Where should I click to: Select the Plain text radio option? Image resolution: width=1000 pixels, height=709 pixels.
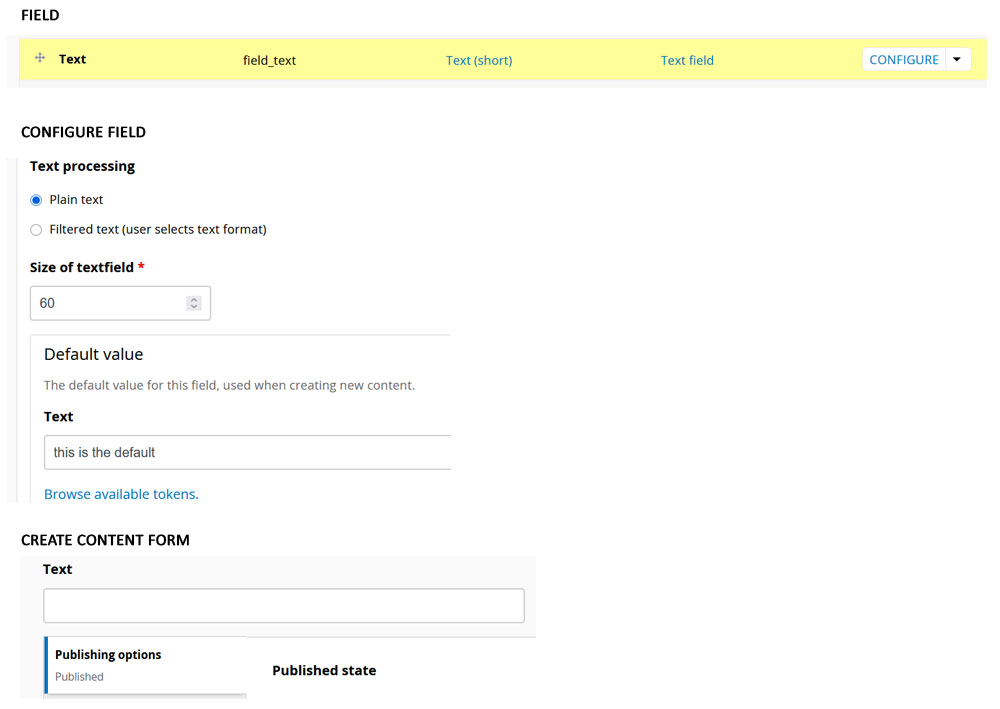[x=36, y=200]
